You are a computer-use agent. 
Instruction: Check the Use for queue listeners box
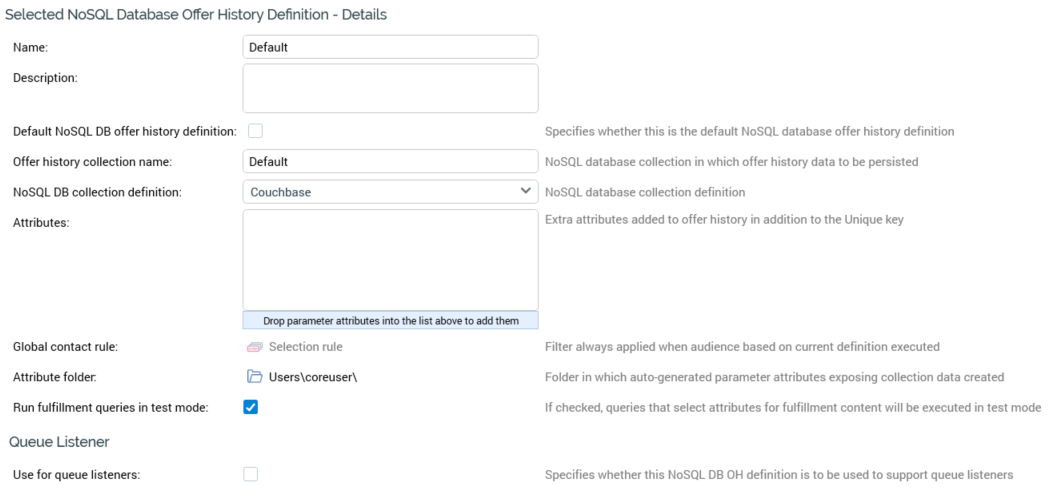pos(251,474)
